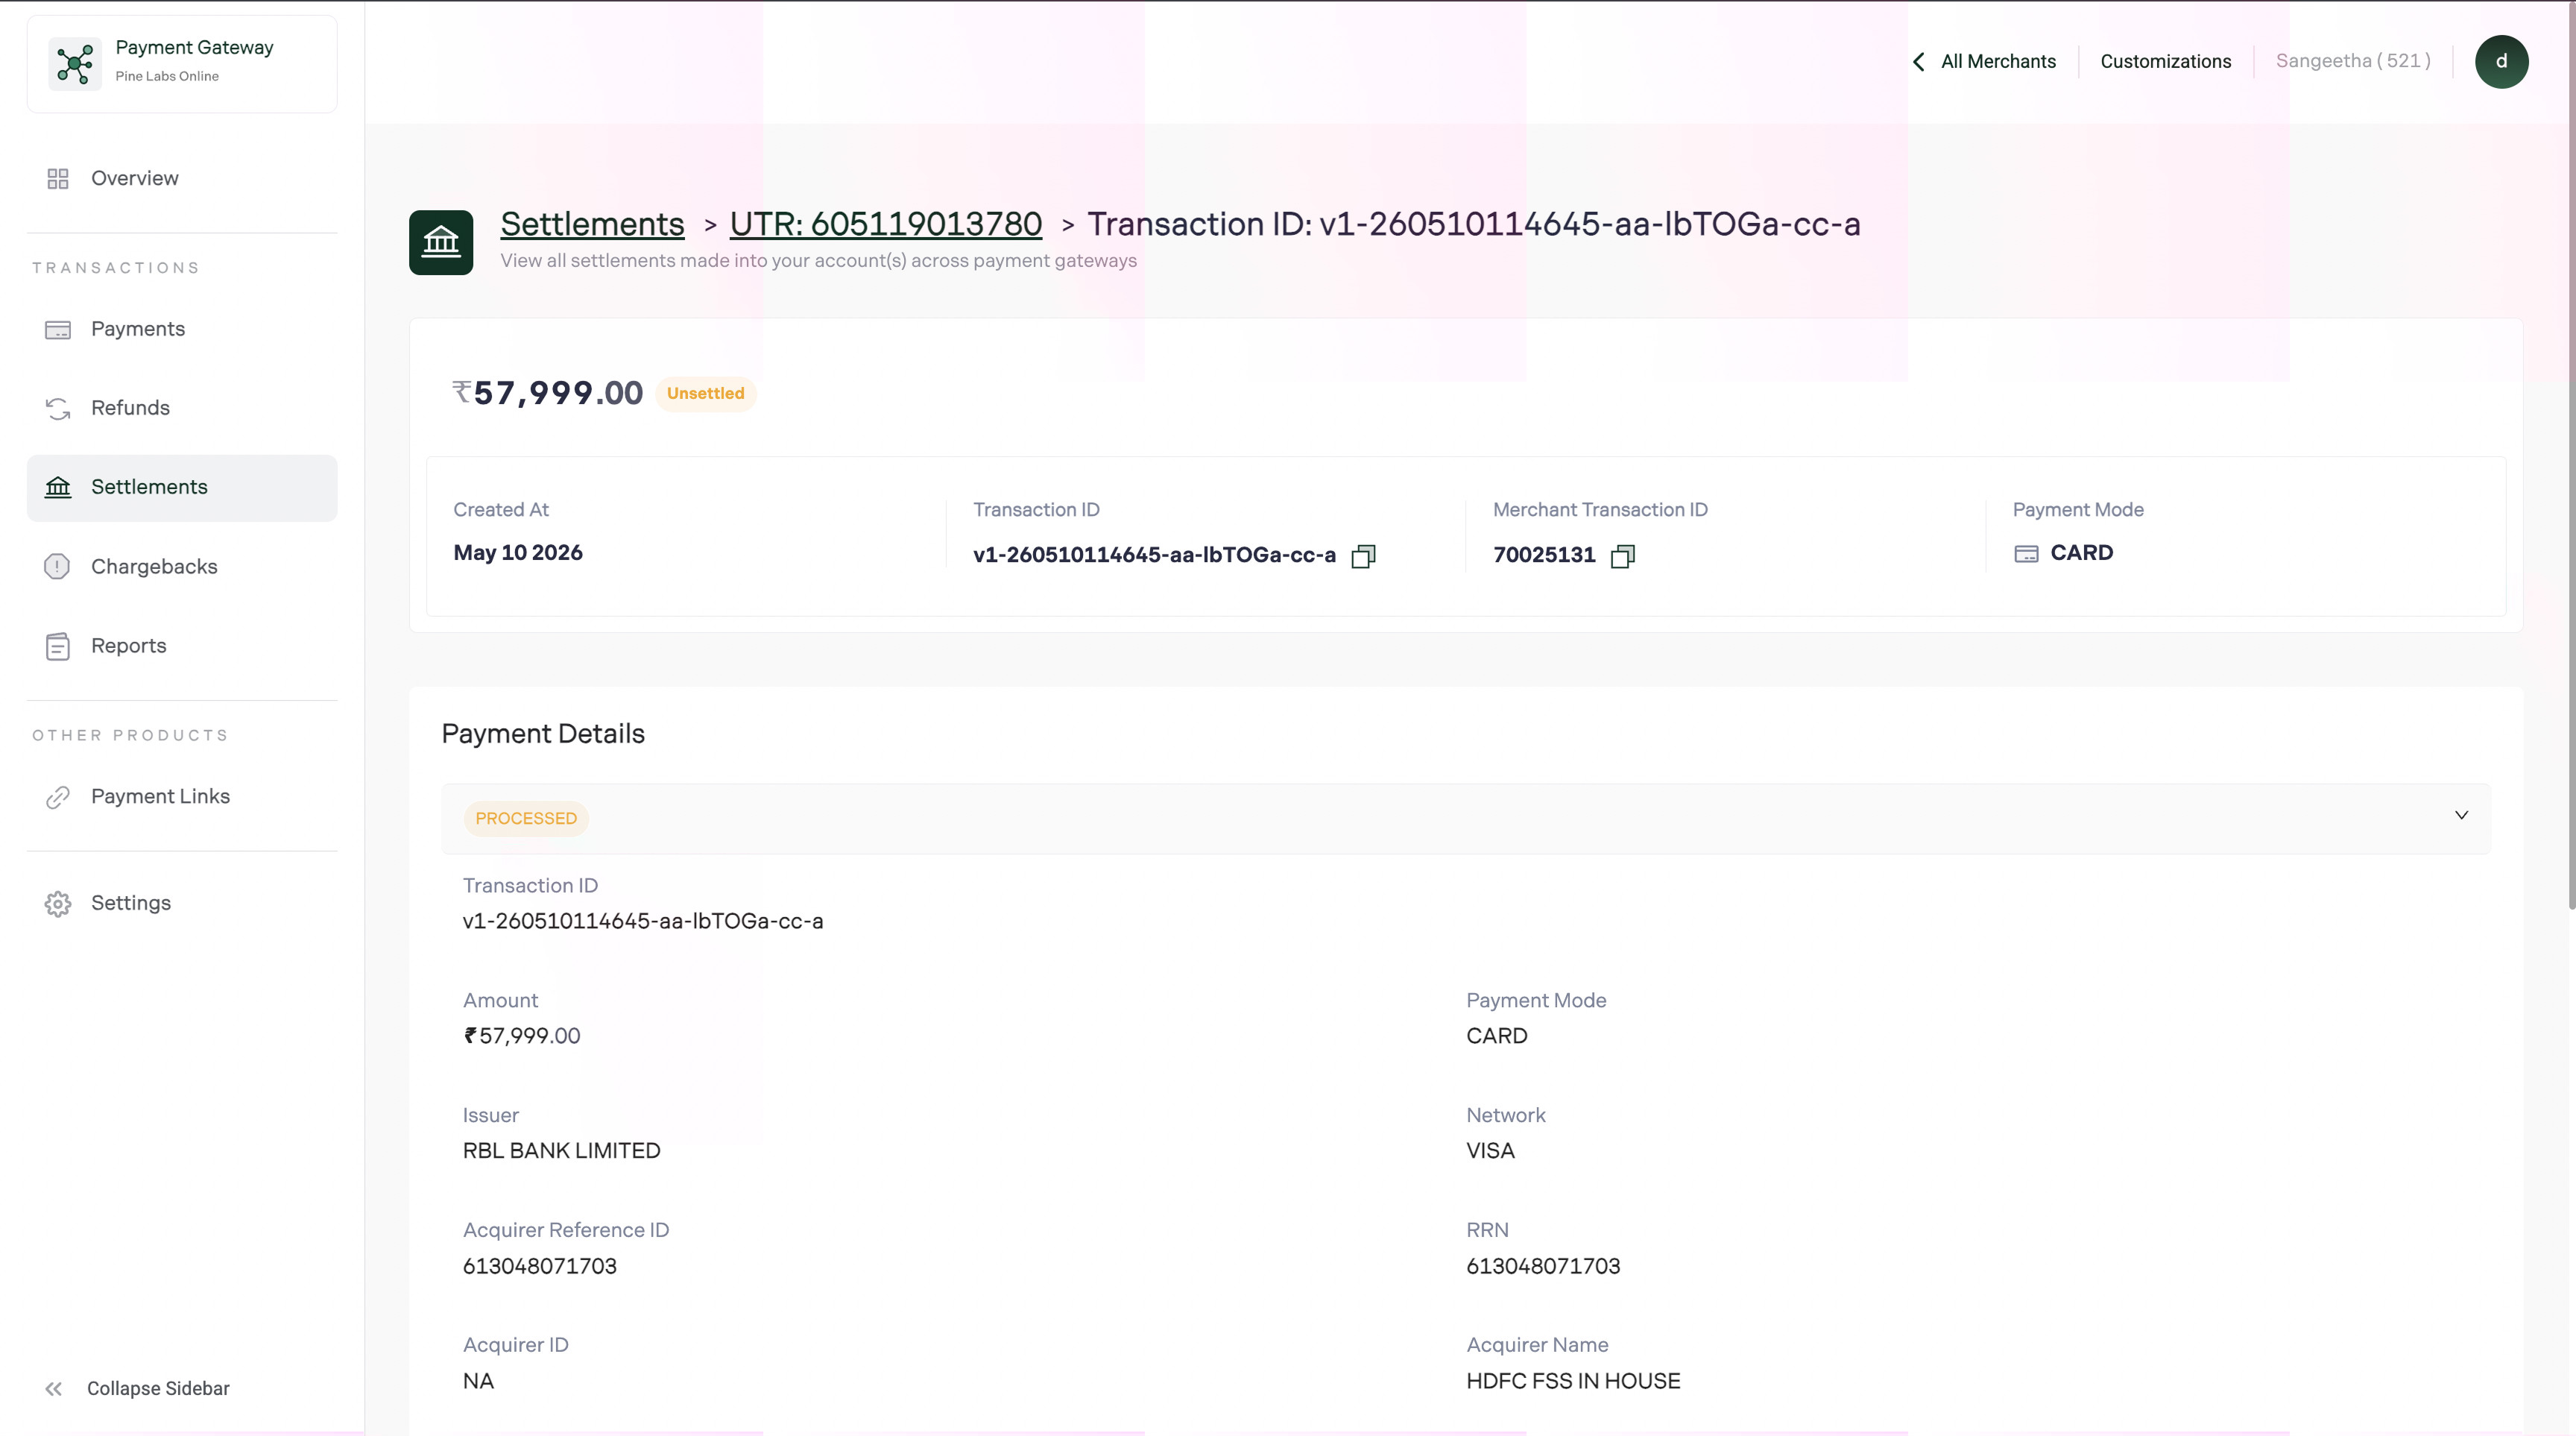2576x1436 pixels.
Task: Click the Settlements bank icon in the sidebar
Action: [x=58, y=487]
